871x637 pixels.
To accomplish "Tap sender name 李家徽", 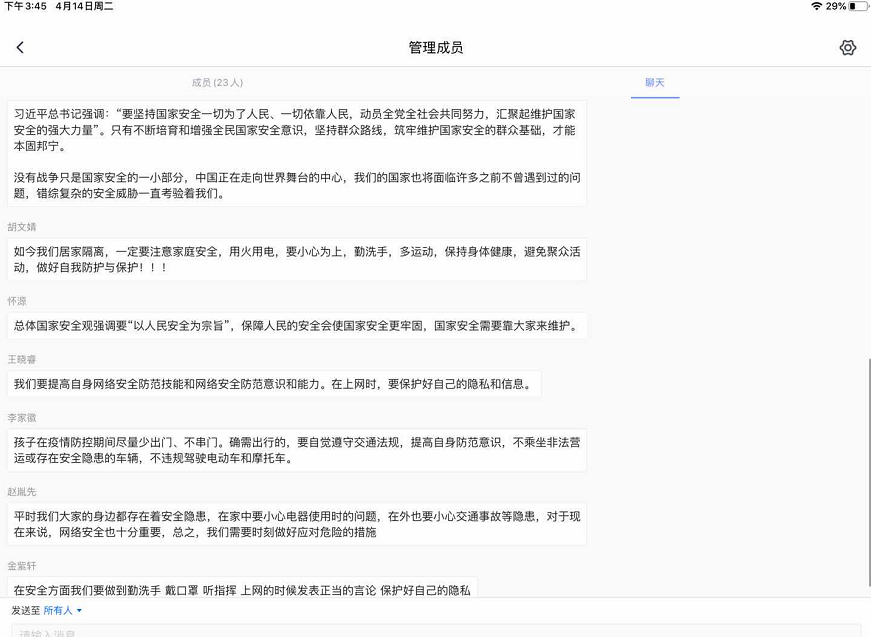I will pos(22,417).
